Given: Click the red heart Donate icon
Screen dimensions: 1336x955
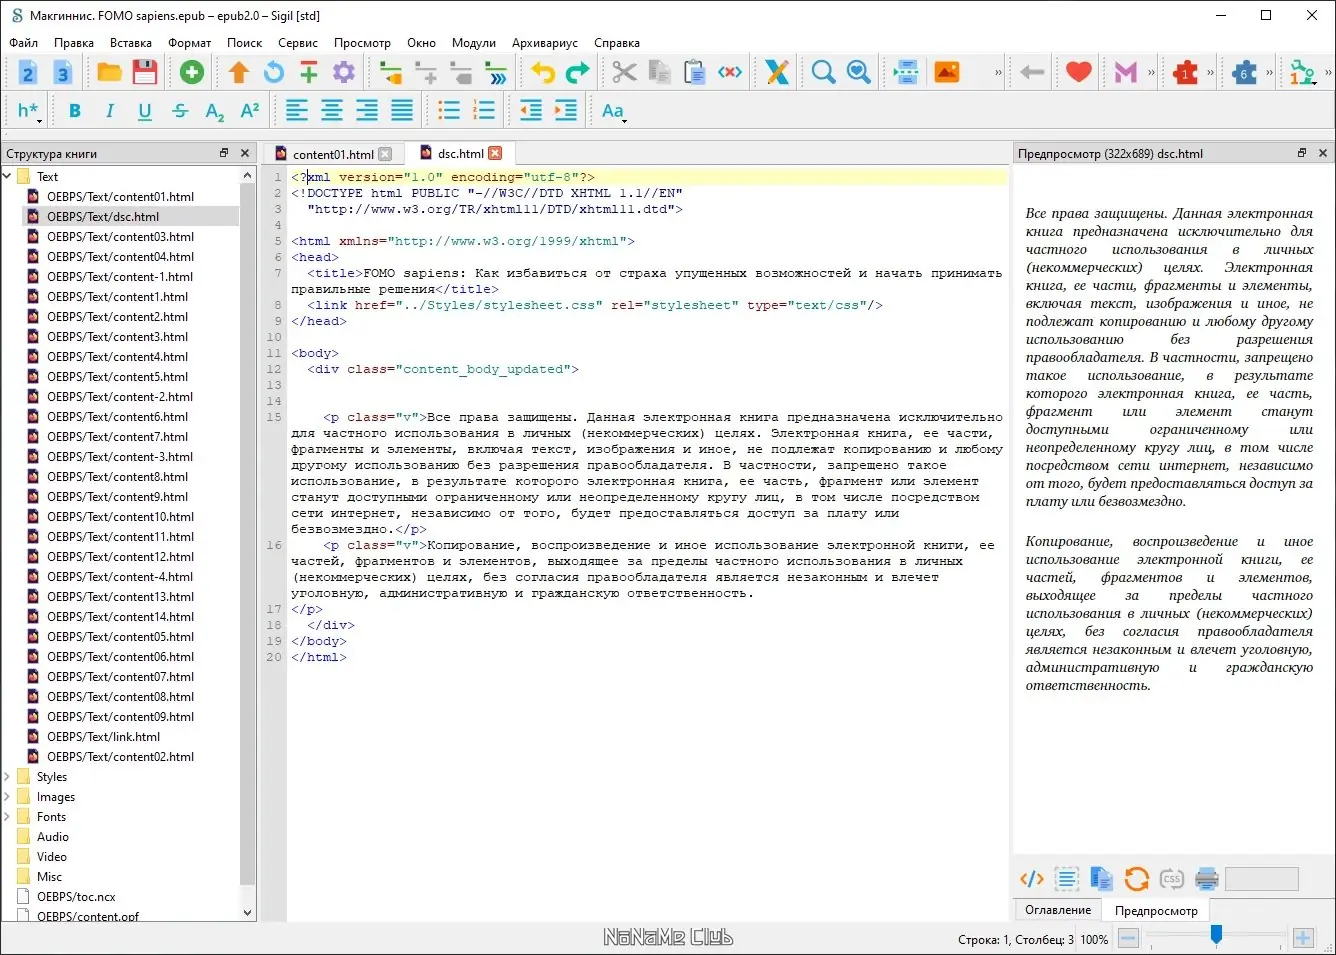Looking at the screenshot, I should [1078, 72].
